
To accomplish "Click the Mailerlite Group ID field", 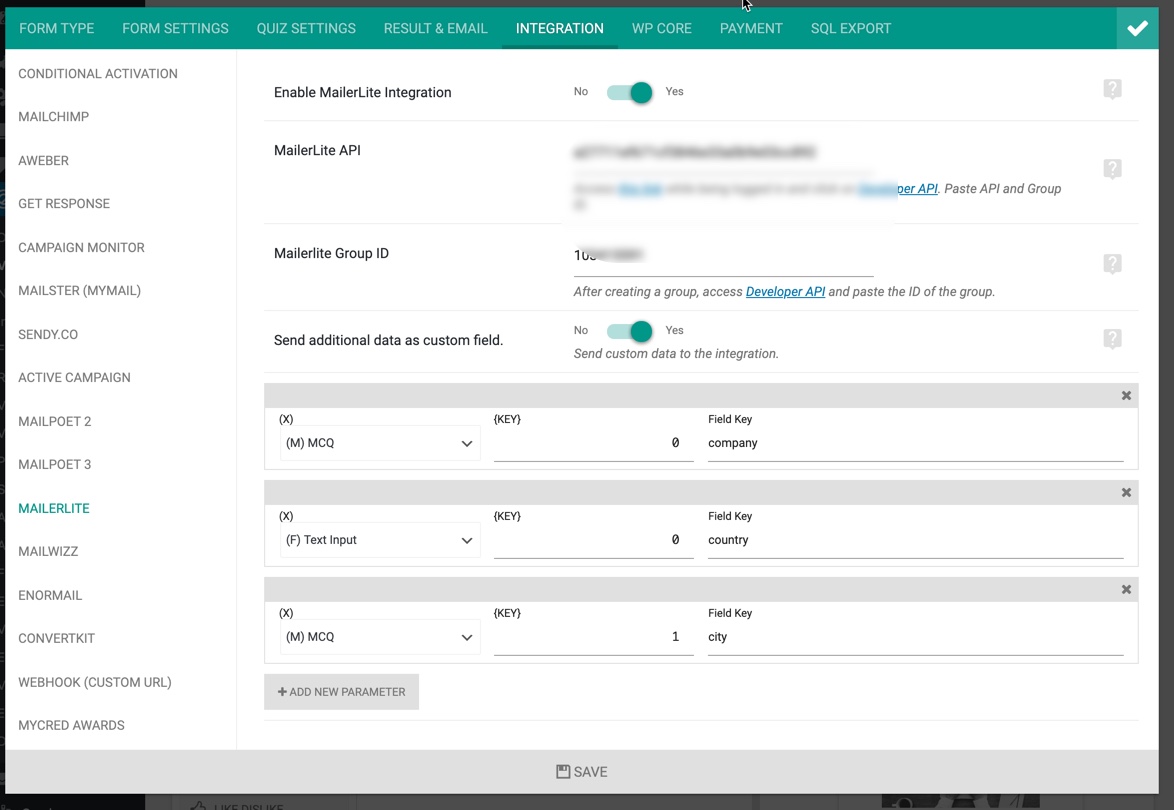I will (x=723, y=257).
